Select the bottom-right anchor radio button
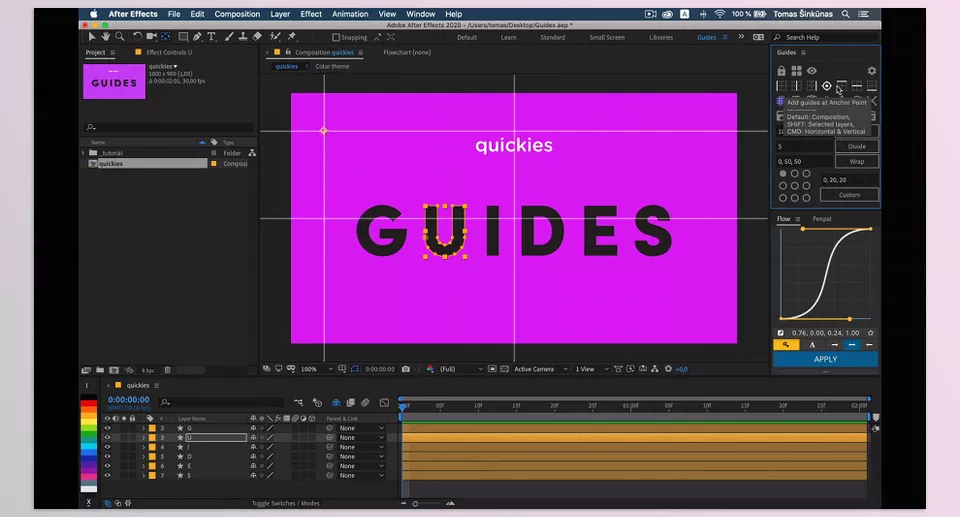This screenshot has height=517, width=960. click(x=806, y=198)
